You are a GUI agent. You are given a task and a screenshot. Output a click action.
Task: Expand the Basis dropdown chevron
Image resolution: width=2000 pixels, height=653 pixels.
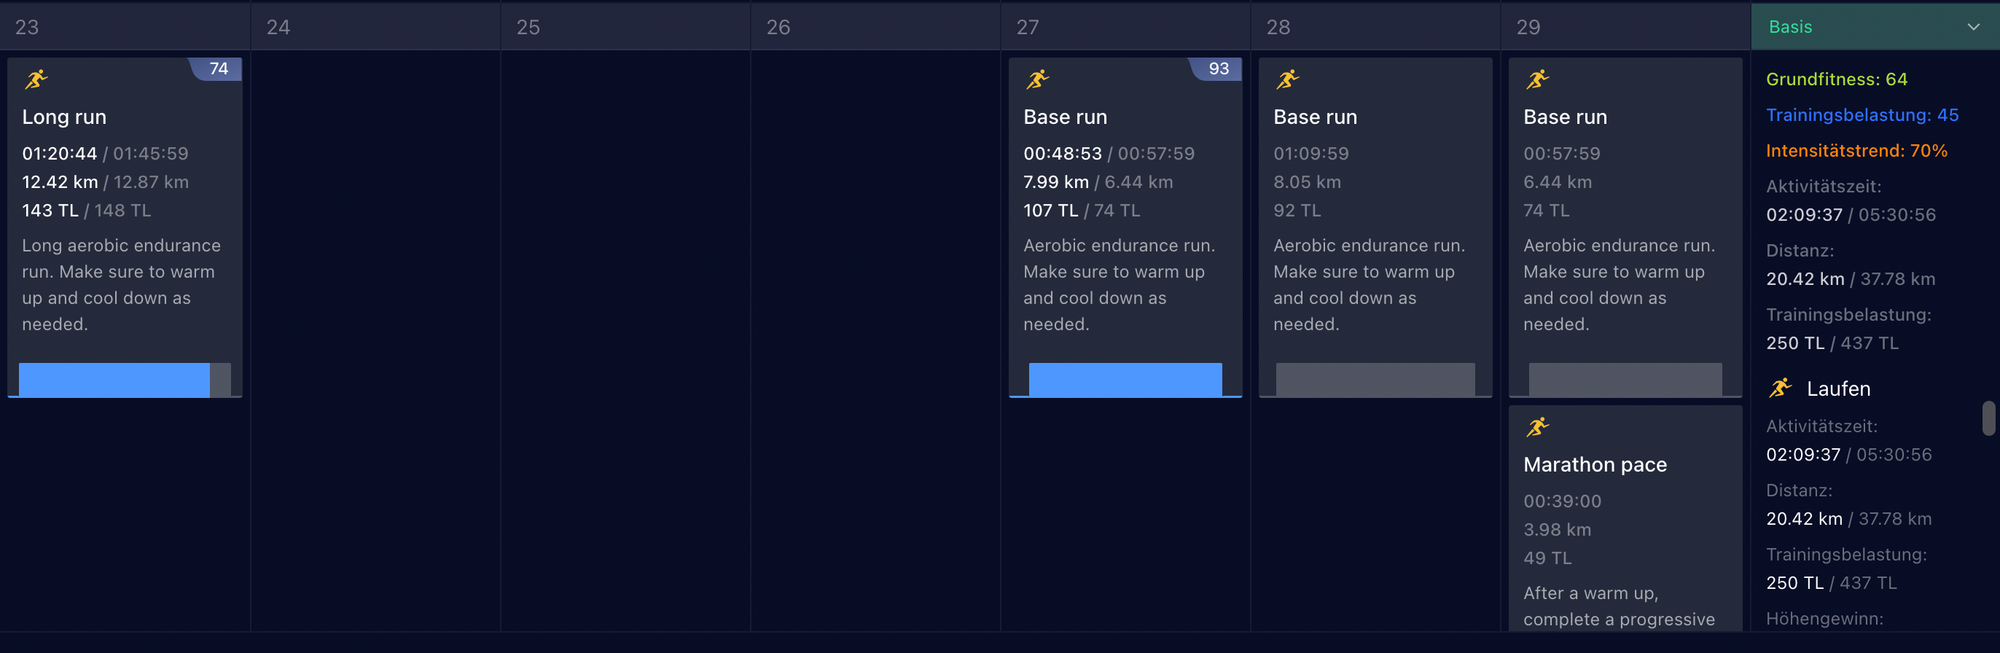tap(1973, 27)
